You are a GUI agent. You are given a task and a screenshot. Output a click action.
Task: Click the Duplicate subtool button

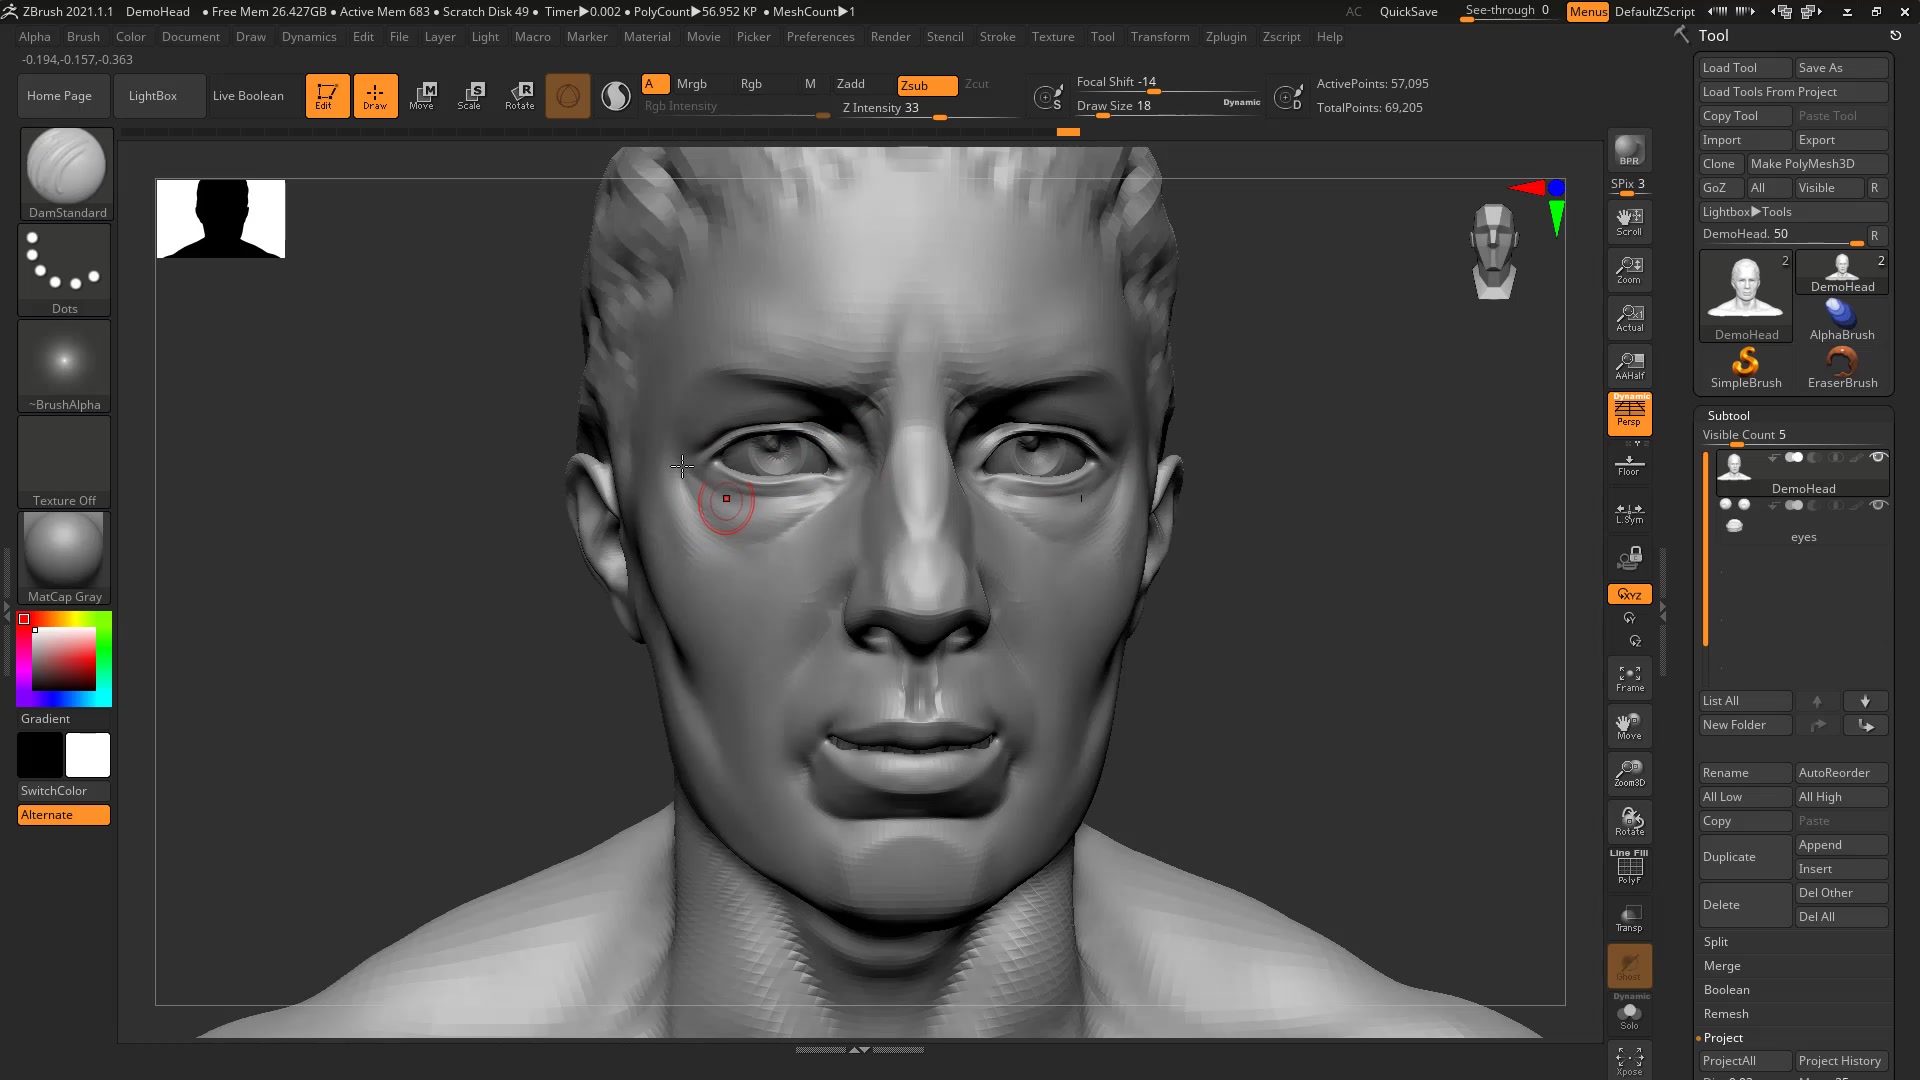pyautogui.click(x=1744, y=857)
